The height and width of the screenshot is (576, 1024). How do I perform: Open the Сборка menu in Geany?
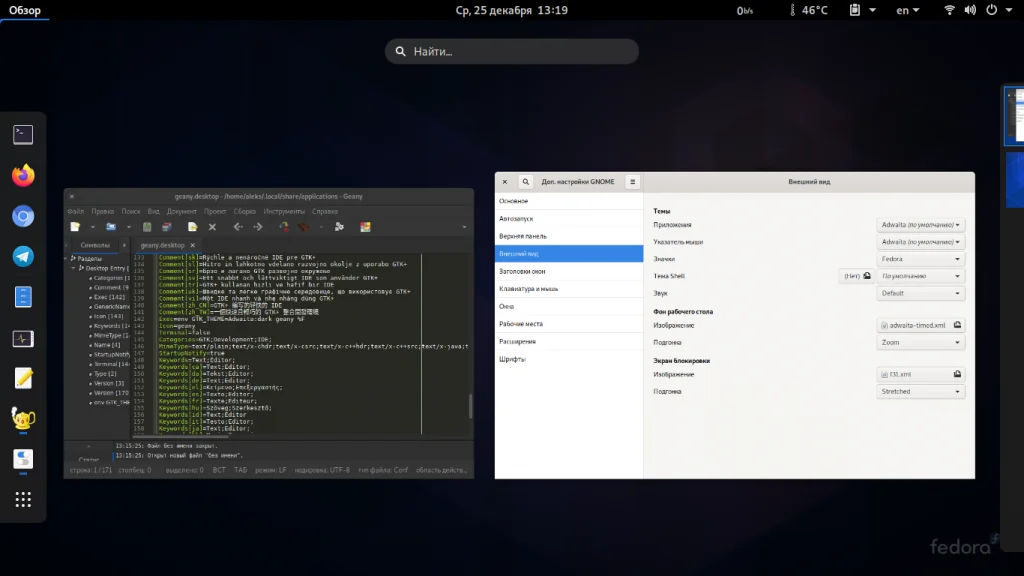[x=245, y=212]
